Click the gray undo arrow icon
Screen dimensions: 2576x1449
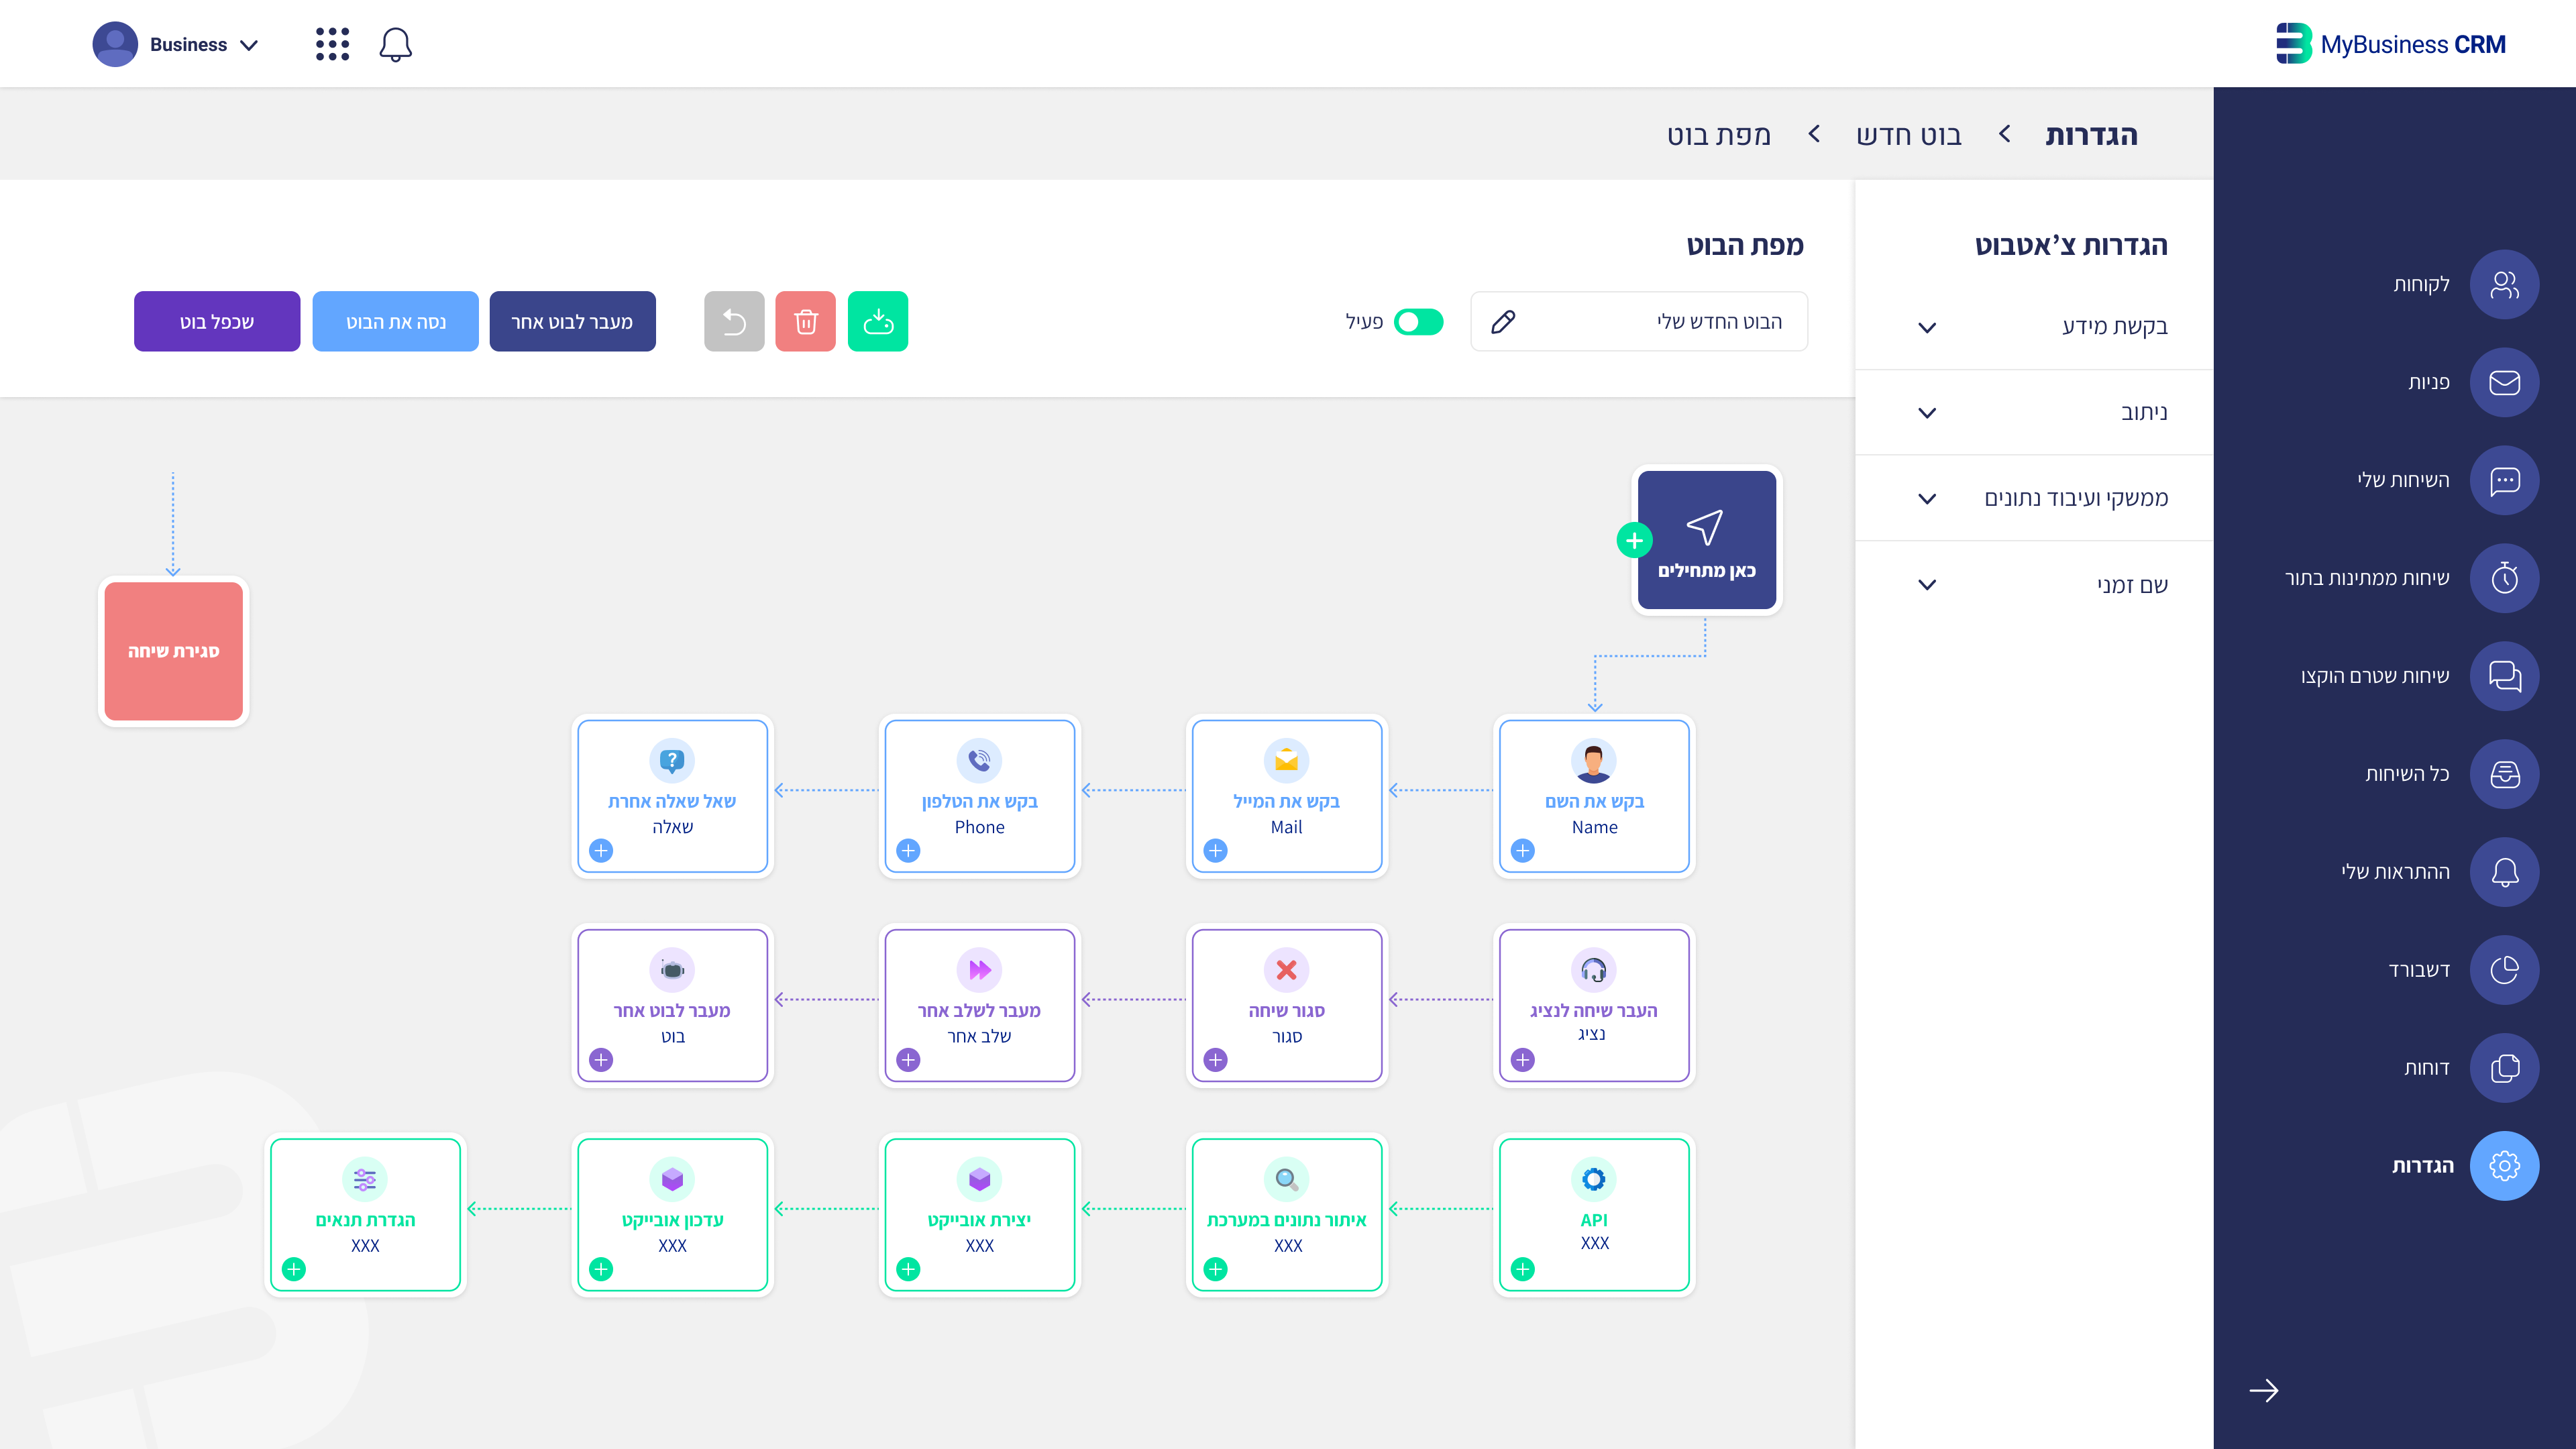tap(734, 321)
